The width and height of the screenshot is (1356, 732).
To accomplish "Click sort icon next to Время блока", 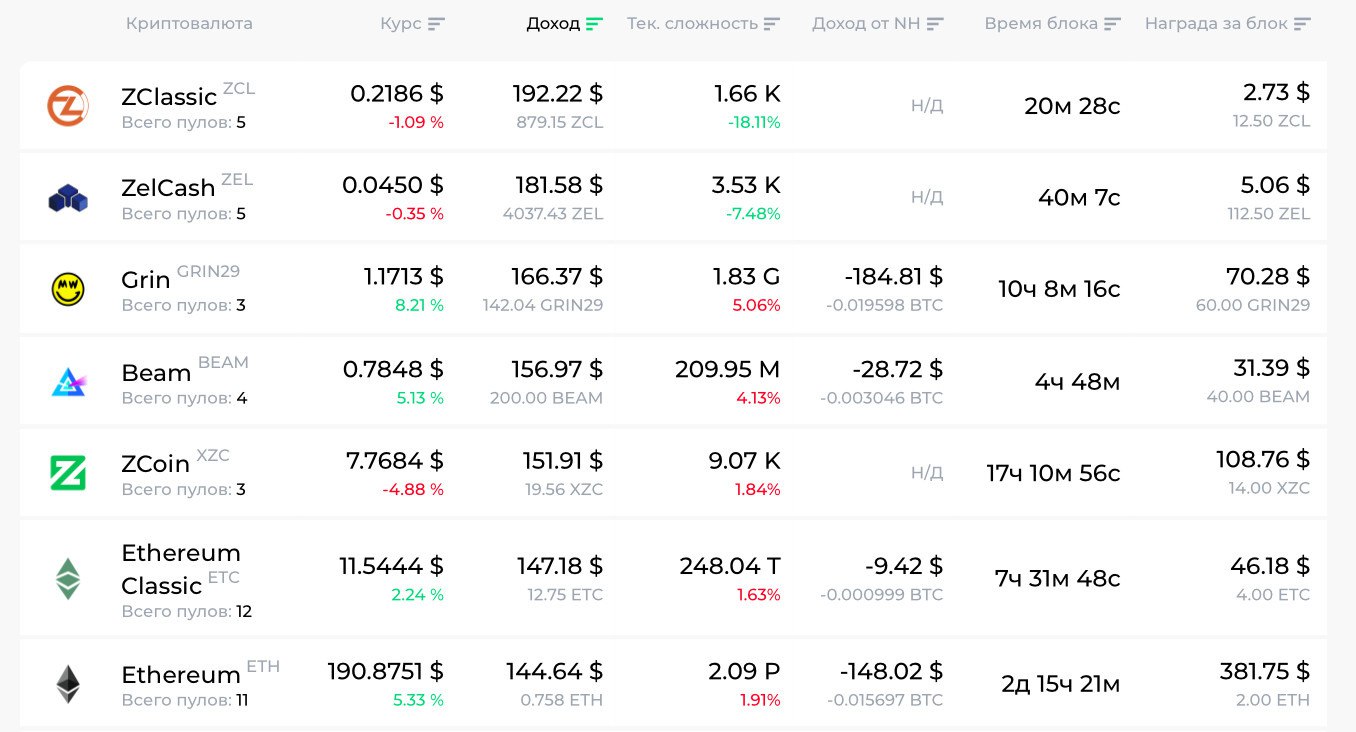I will [1112, 24].
